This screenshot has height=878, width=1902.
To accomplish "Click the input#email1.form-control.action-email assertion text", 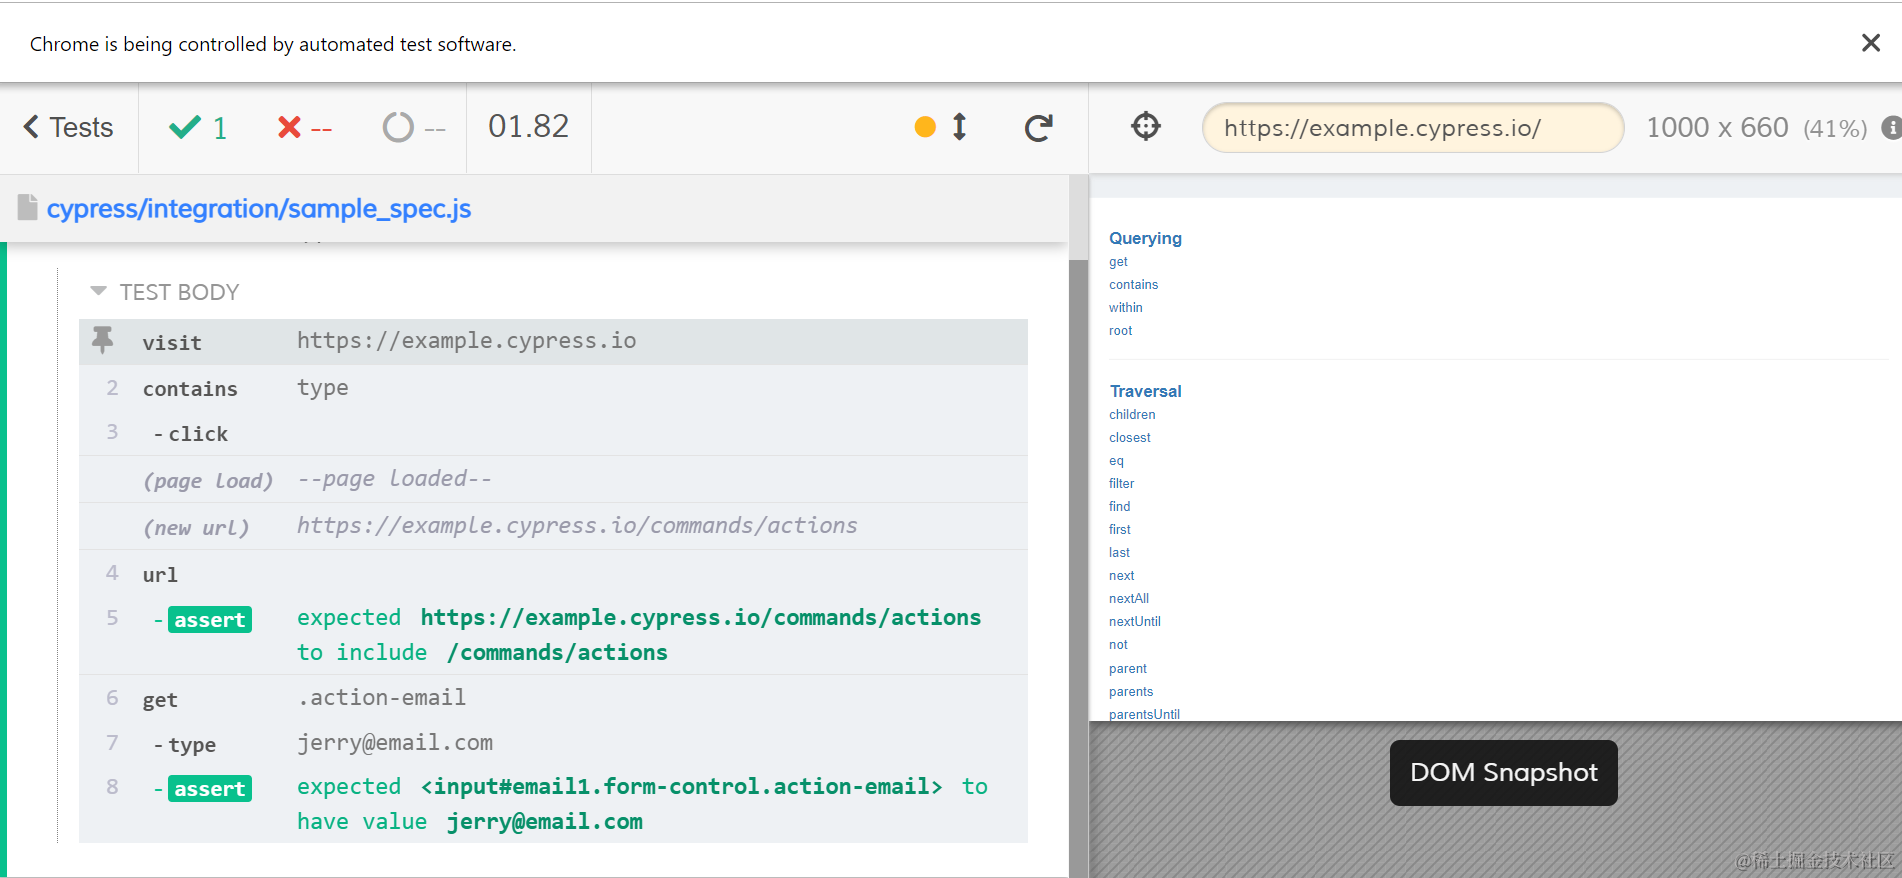I will [x=681, y=787].
